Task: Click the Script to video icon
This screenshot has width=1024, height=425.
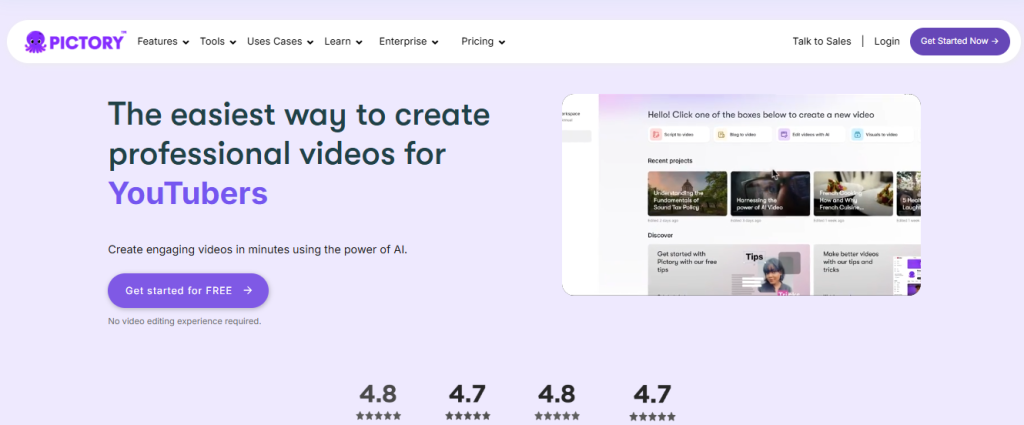Action: point(656,134)
